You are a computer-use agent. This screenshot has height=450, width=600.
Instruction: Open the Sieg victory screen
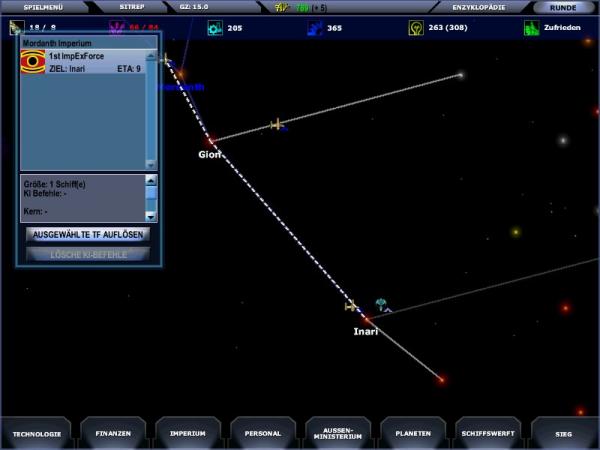(x=564, y=434)
